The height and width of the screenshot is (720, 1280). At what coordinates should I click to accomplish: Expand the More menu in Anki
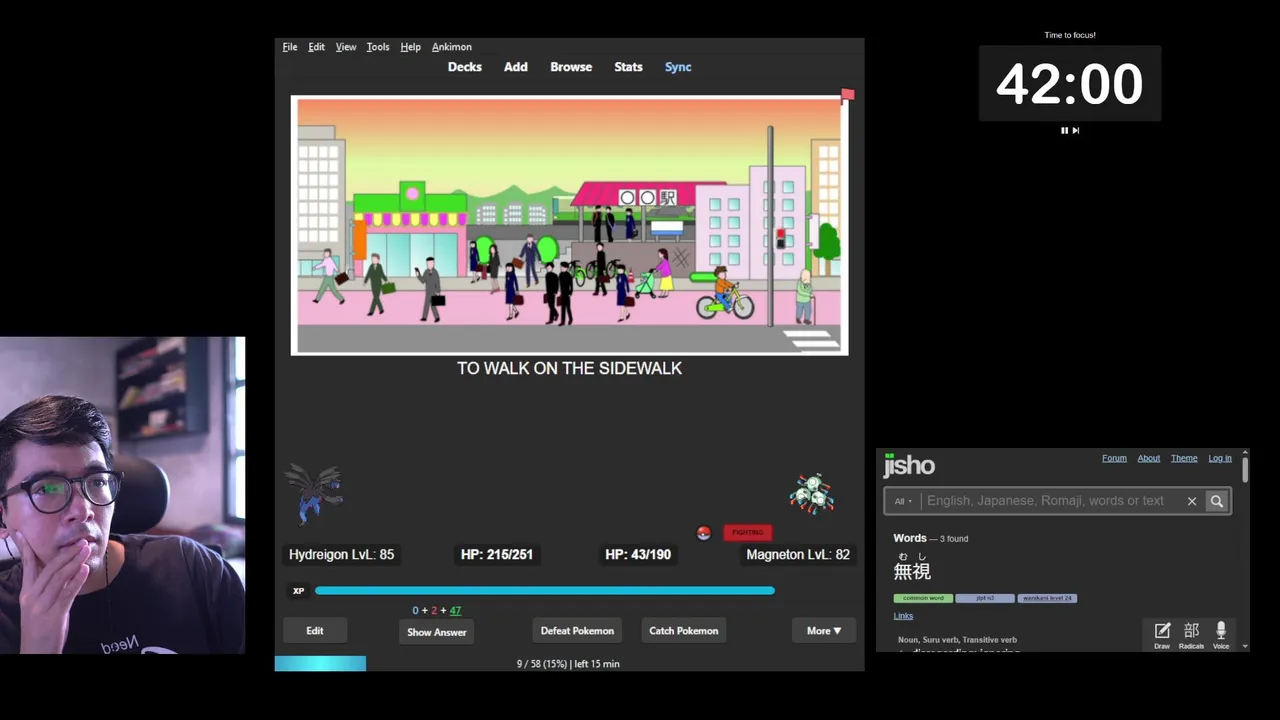click(x=824, y=631)
